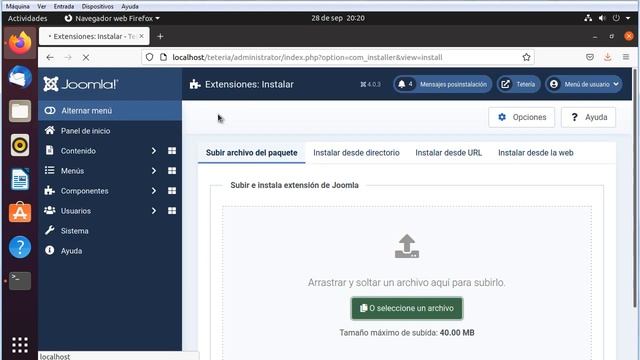Open the Usuarios sidebar item
This screenshot has height=360, width=640.
[x=76, y=211]
